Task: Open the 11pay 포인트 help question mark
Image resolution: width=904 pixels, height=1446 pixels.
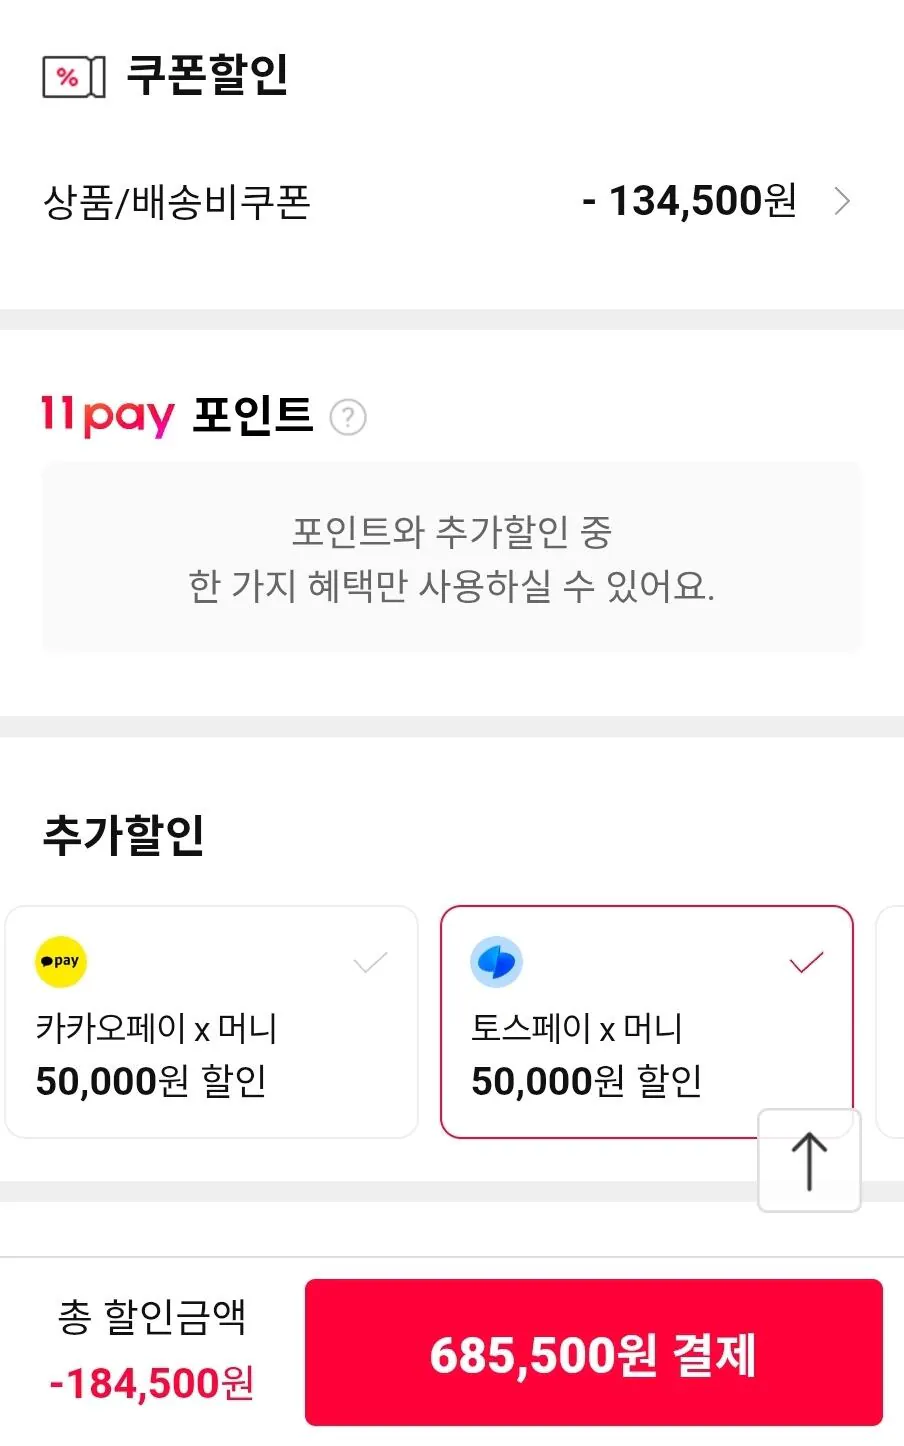Action: coord(348,417)
